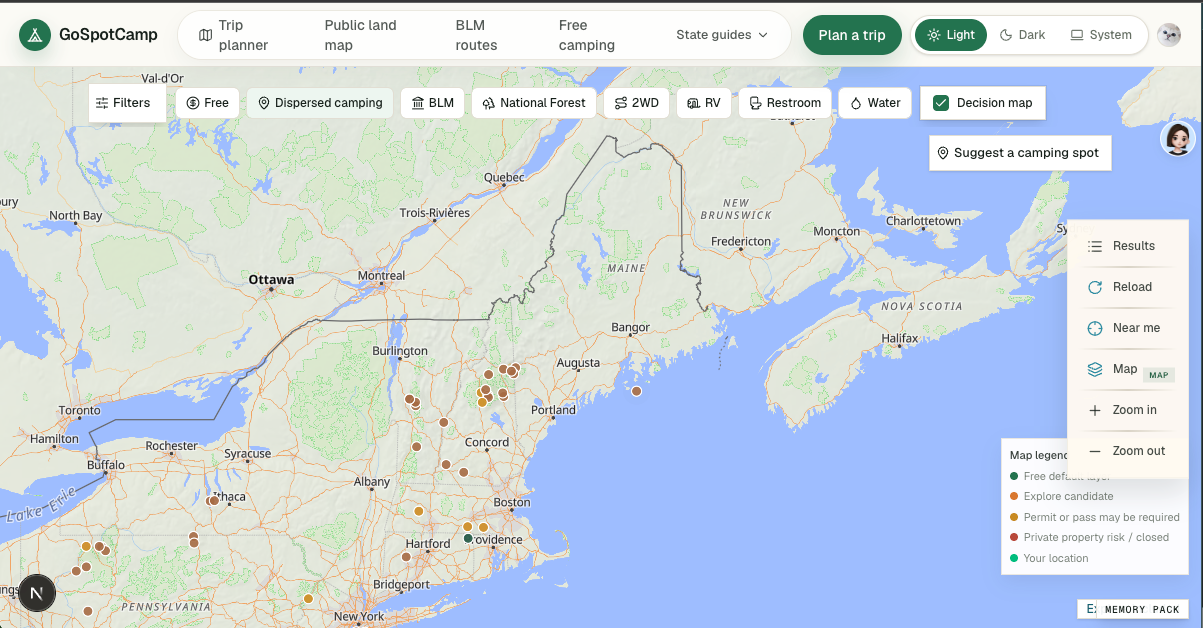Click the Memory Pack badge
This screenshot has width=1203, height=628.
pyautogui.click(x=1142, y=609)
